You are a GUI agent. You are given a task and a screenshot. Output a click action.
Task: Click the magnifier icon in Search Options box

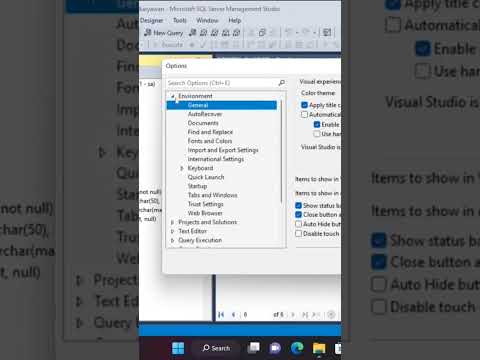[x=281, y=83]
